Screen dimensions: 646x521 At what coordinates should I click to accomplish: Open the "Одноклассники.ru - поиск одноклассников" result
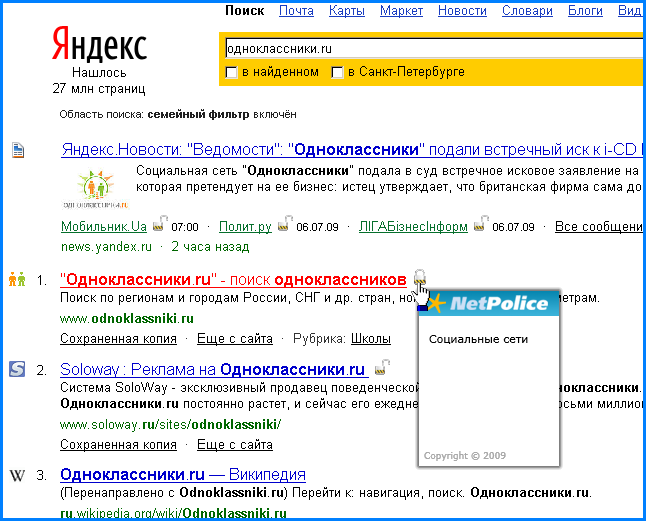233,280
